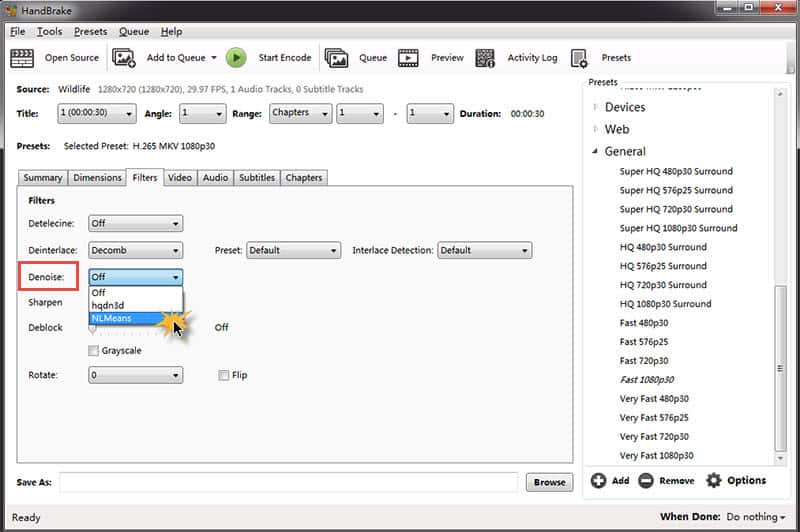This screenshot has width=800, height=532.
Task: Click the green Start Encode play icon
Action: coord(236,58)
